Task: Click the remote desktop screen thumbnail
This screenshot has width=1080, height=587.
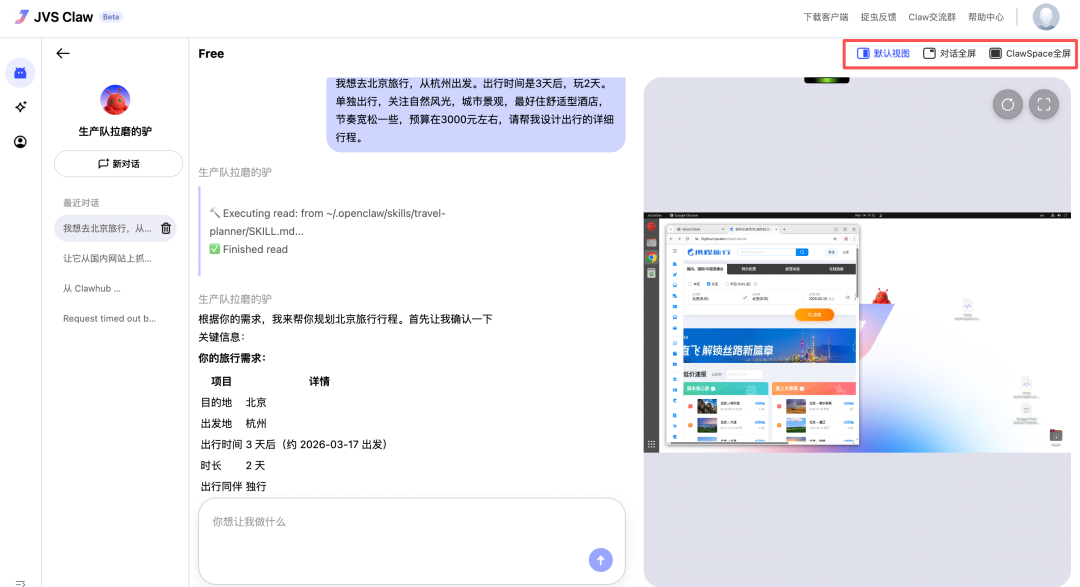Action: (860, 332)
